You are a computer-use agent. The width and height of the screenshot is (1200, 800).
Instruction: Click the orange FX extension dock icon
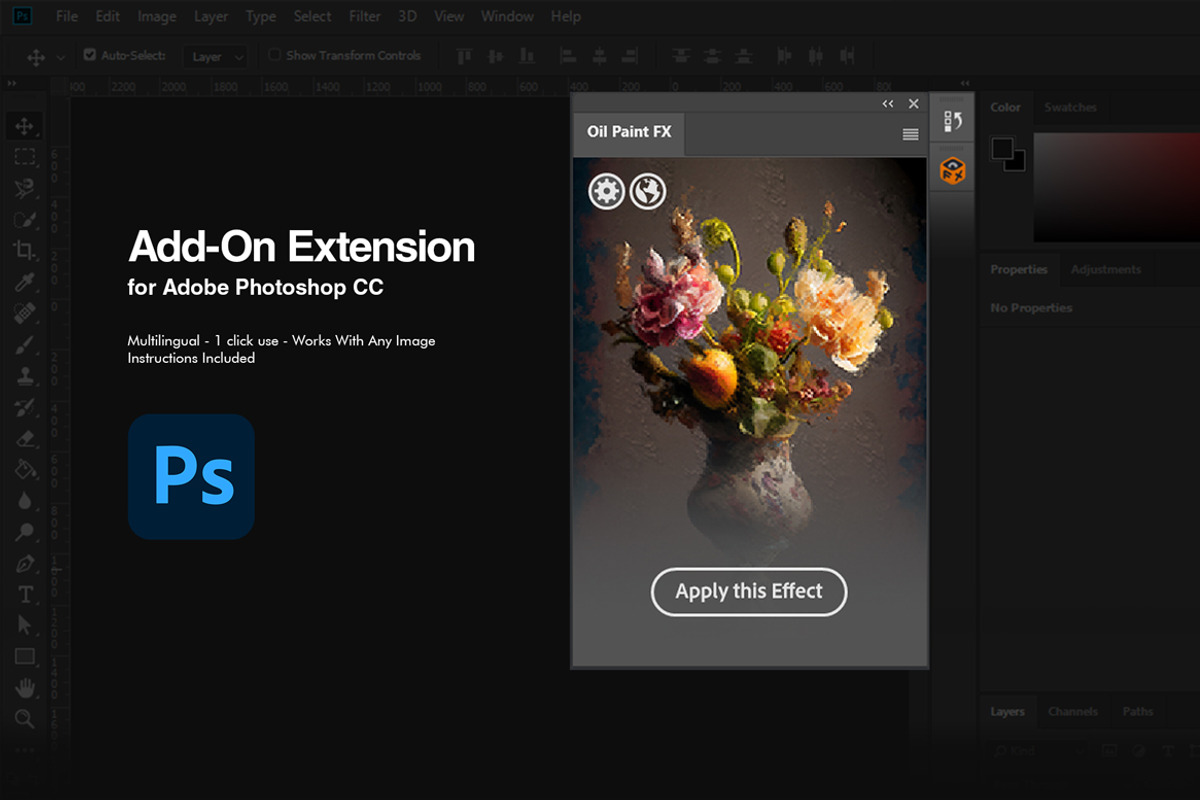click(952, 171)
